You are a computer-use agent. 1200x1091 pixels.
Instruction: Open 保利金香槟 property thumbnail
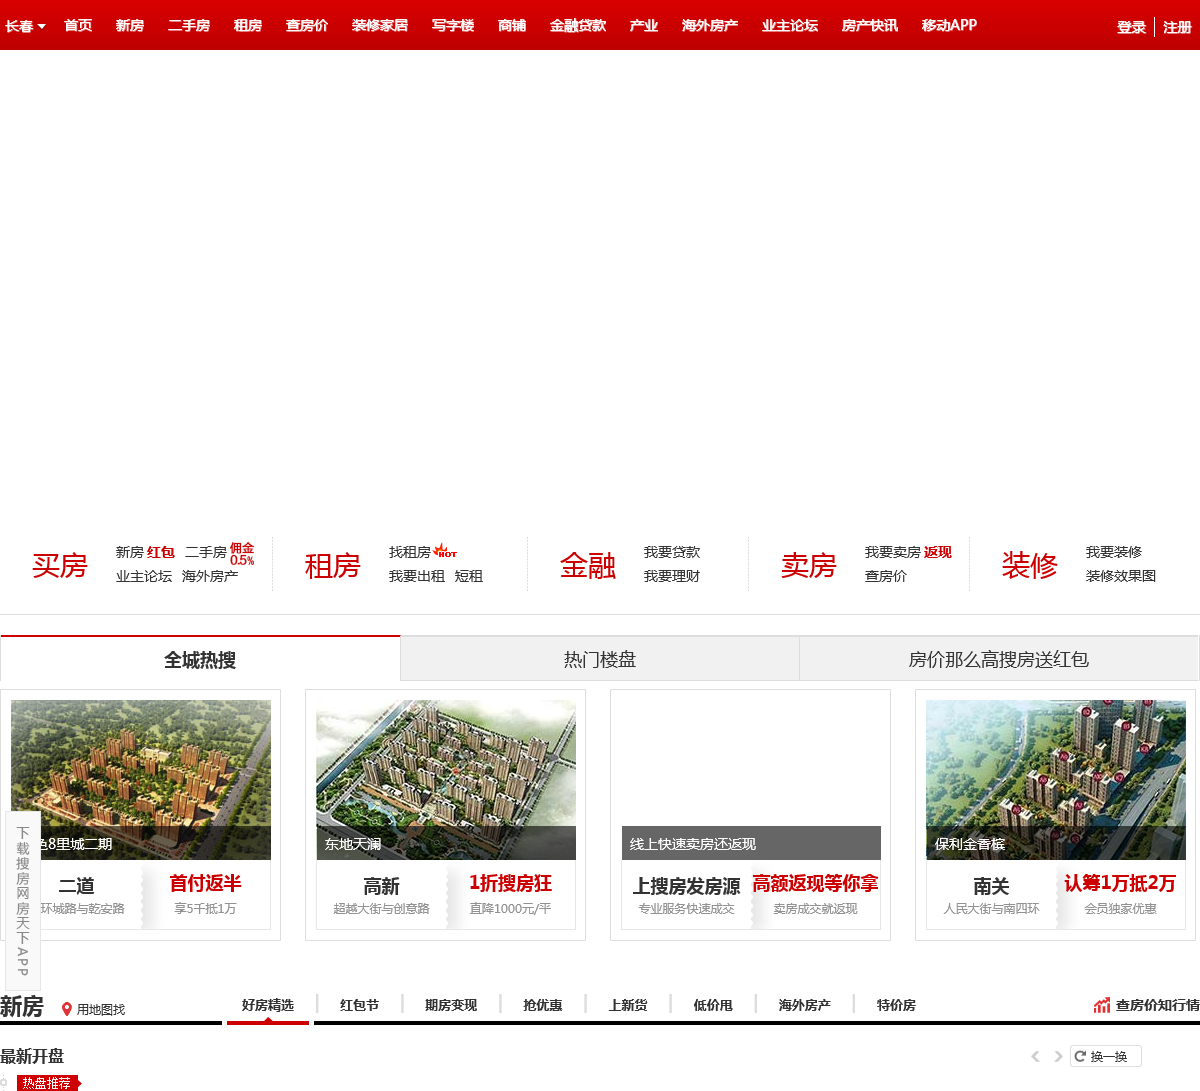[x=1056, y=780]
